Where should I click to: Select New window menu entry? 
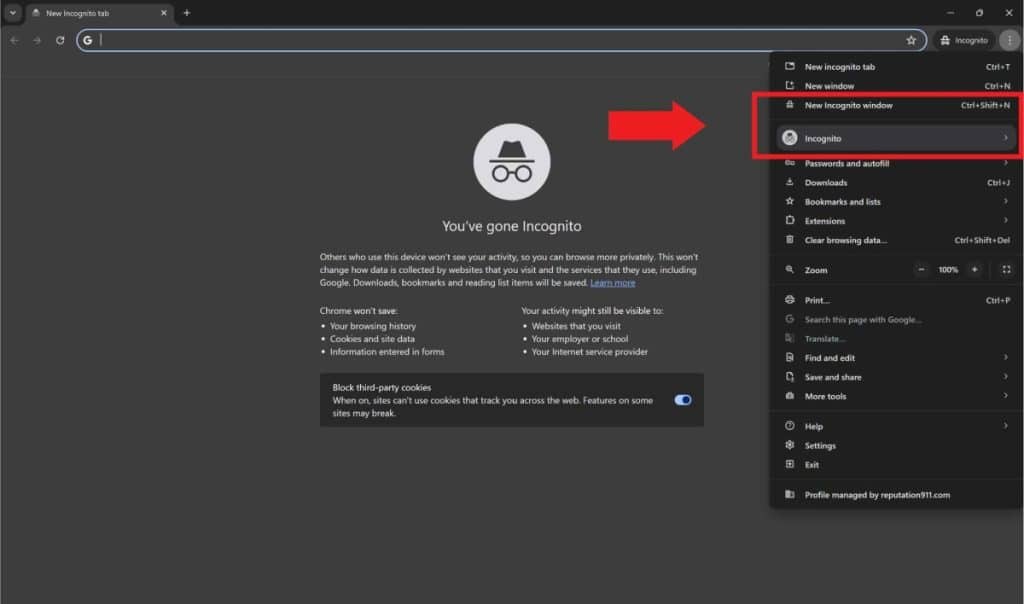click(x=896, y=86)
